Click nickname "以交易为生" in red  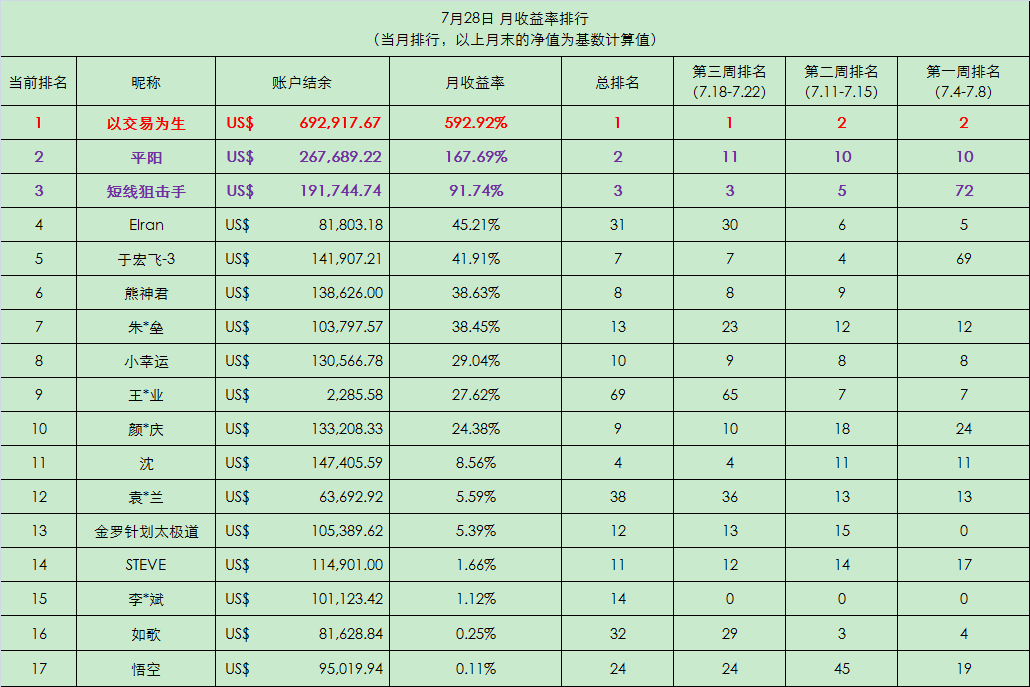pos(146,123)
